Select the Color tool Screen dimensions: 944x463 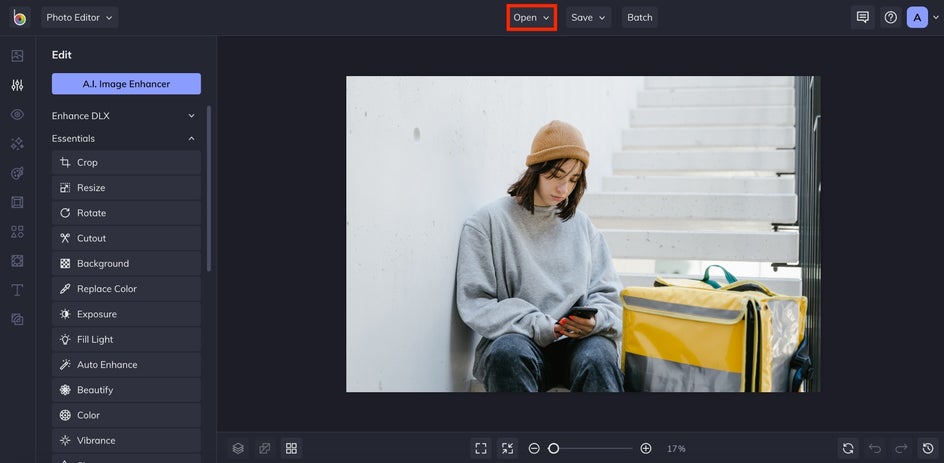click(126, 415)
